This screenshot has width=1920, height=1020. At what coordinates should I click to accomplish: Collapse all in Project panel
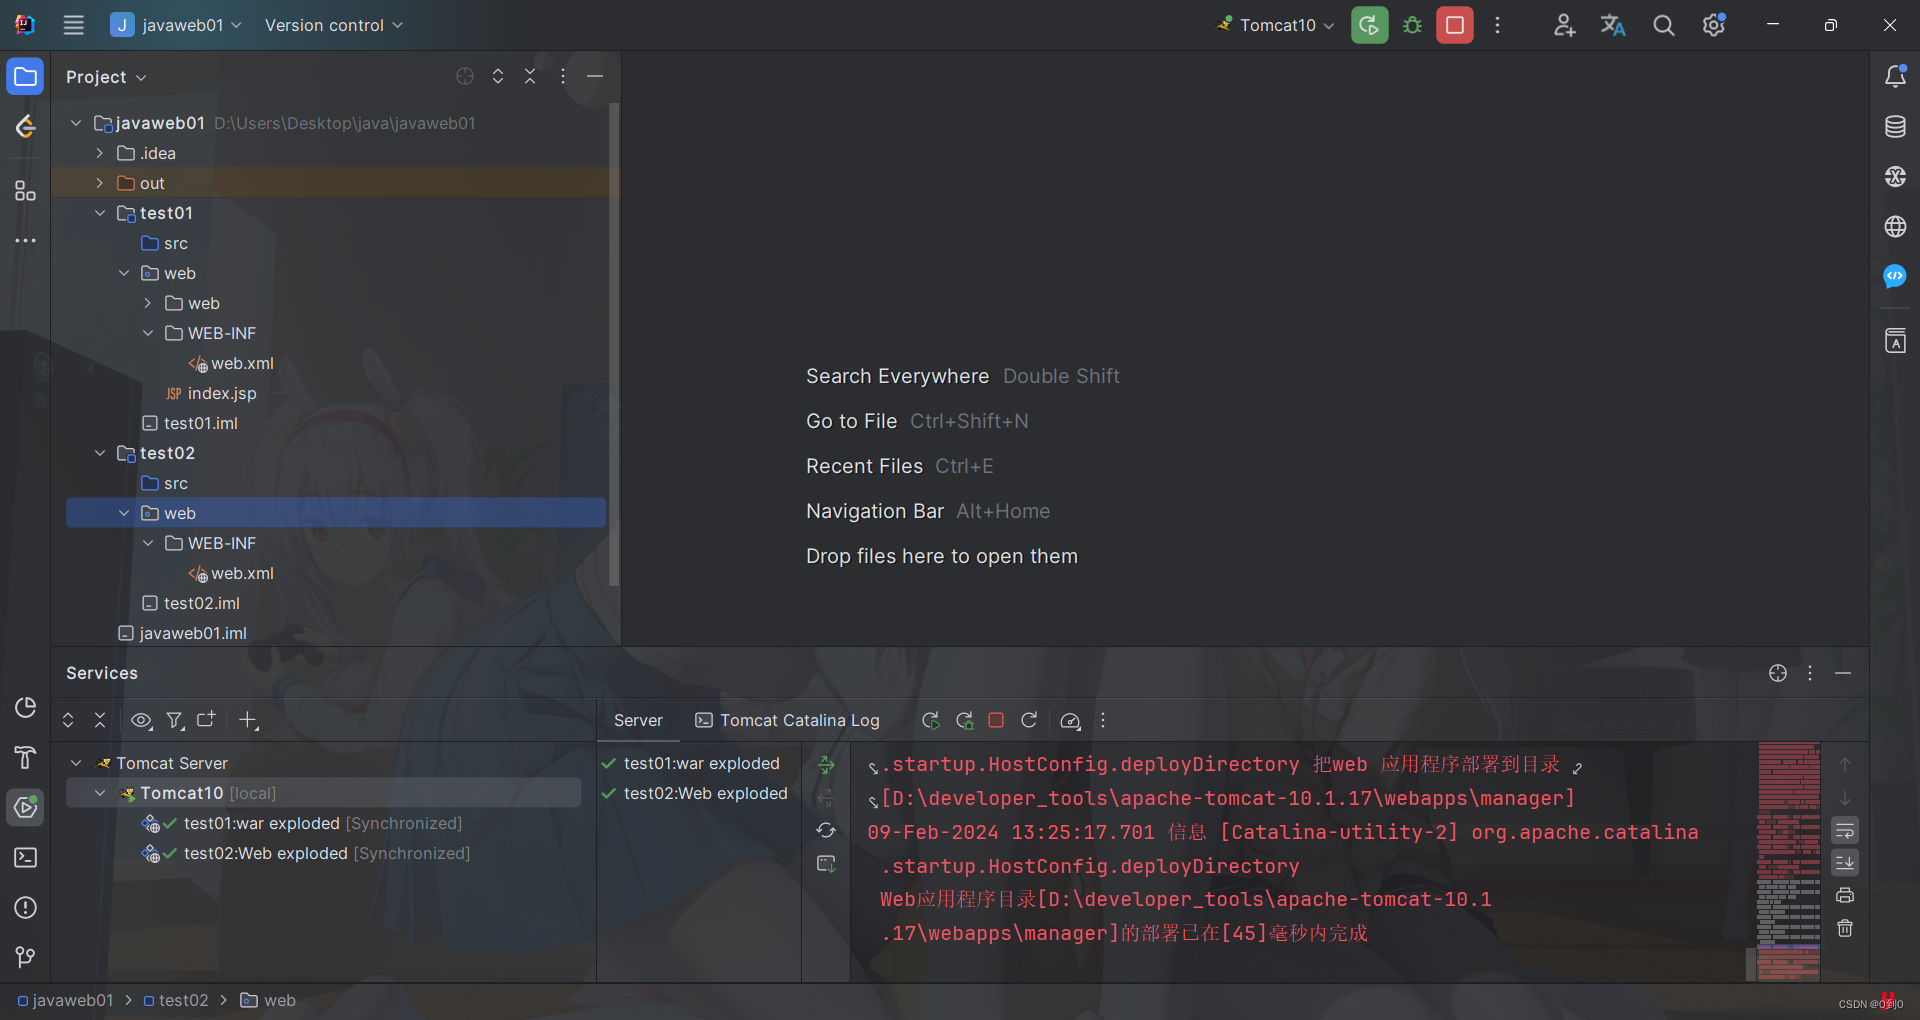coord(530,76)
